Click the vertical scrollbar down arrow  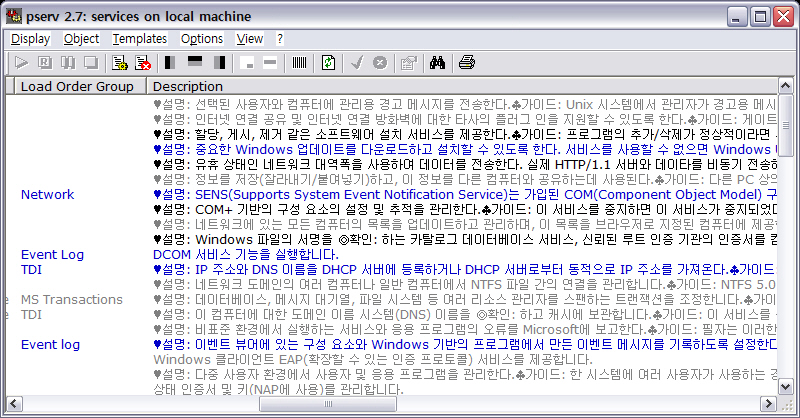pos(785,387)
